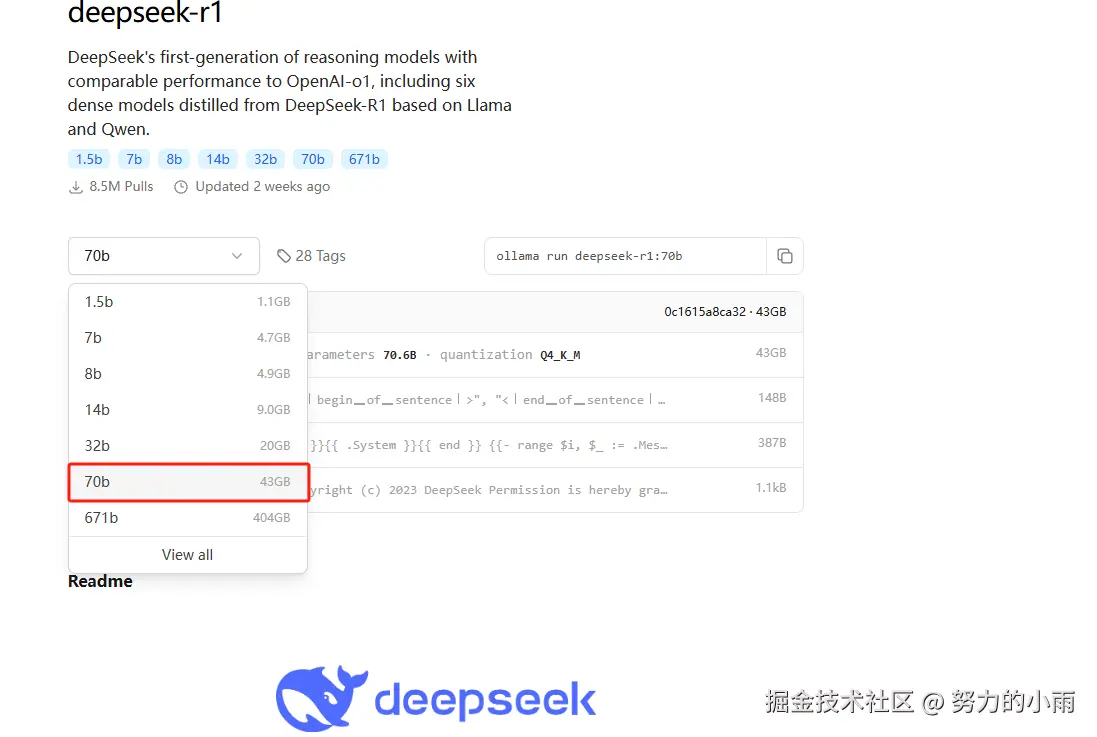Pick the 8b 4.9GB model entry
The height and width of the screenshot is (737, 1097).
point(187,374)
